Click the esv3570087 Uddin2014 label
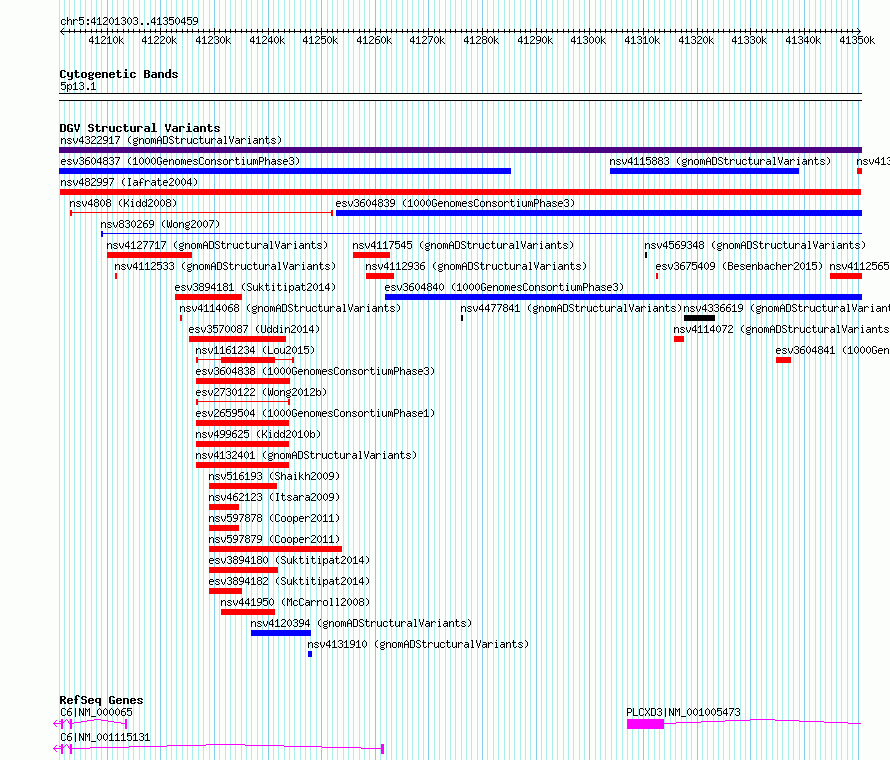 point(254,329)
